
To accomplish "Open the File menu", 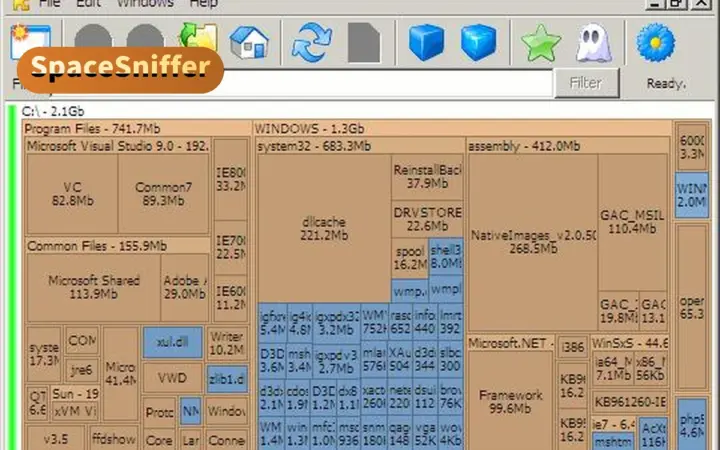I will [50, 4].
